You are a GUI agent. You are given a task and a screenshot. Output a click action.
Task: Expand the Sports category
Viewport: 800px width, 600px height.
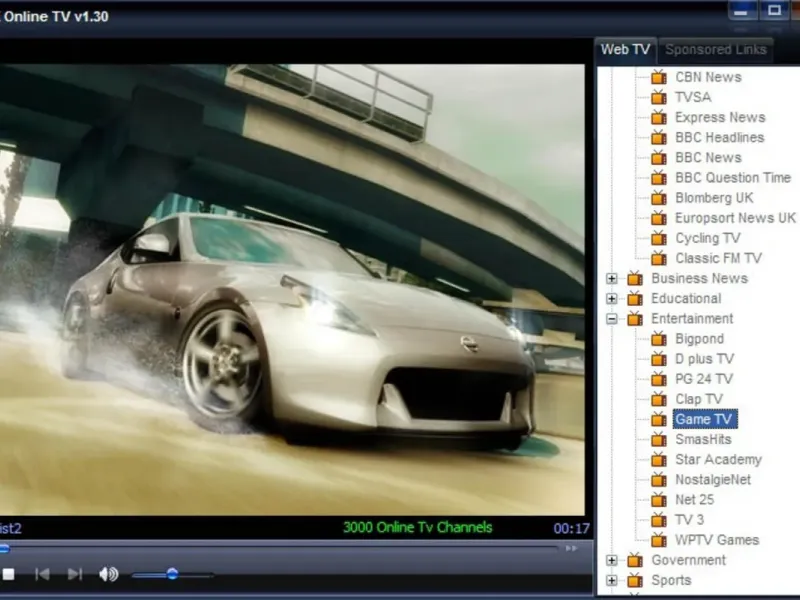coord(612,581)
